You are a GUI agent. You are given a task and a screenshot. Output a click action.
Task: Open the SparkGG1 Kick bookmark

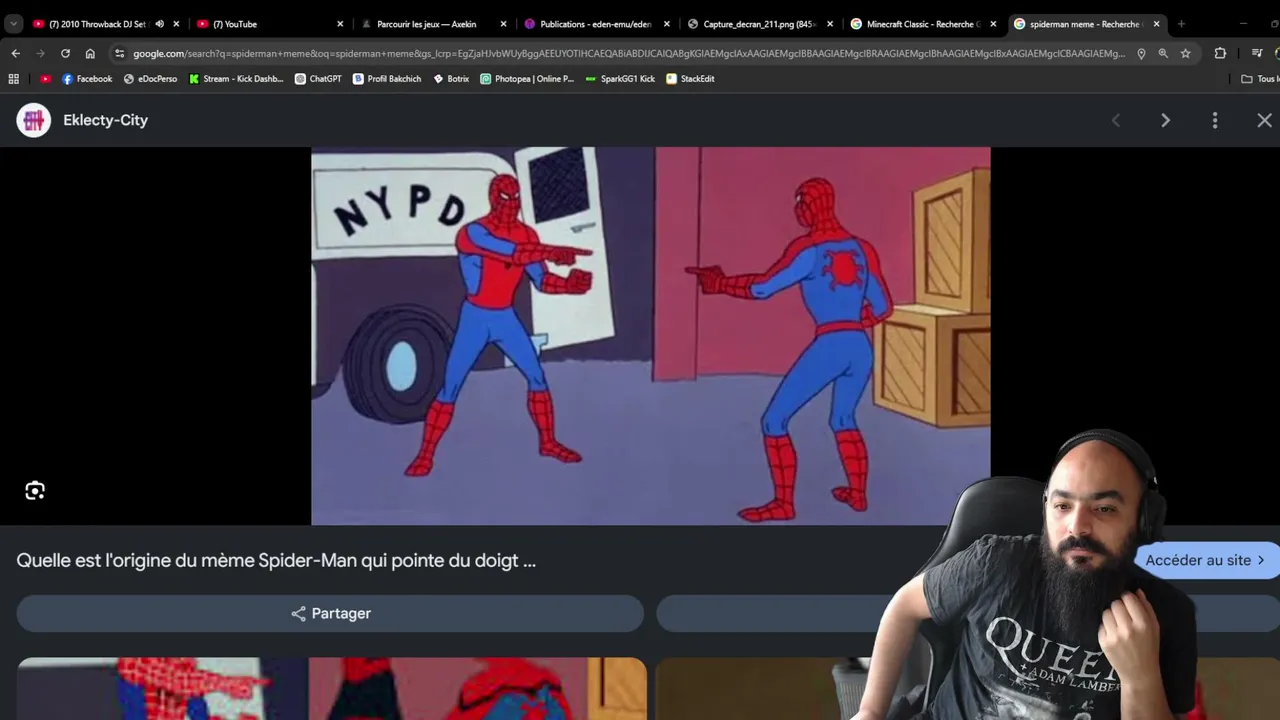[620, 78]
